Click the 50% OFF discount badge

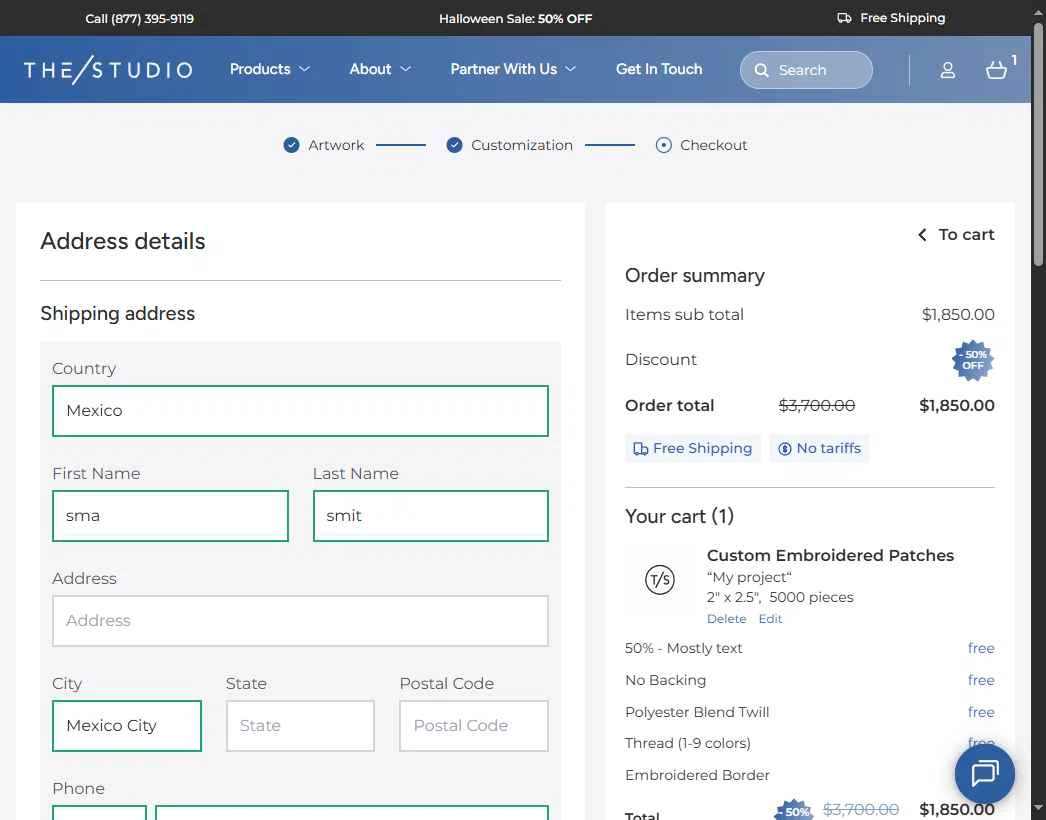973,360
